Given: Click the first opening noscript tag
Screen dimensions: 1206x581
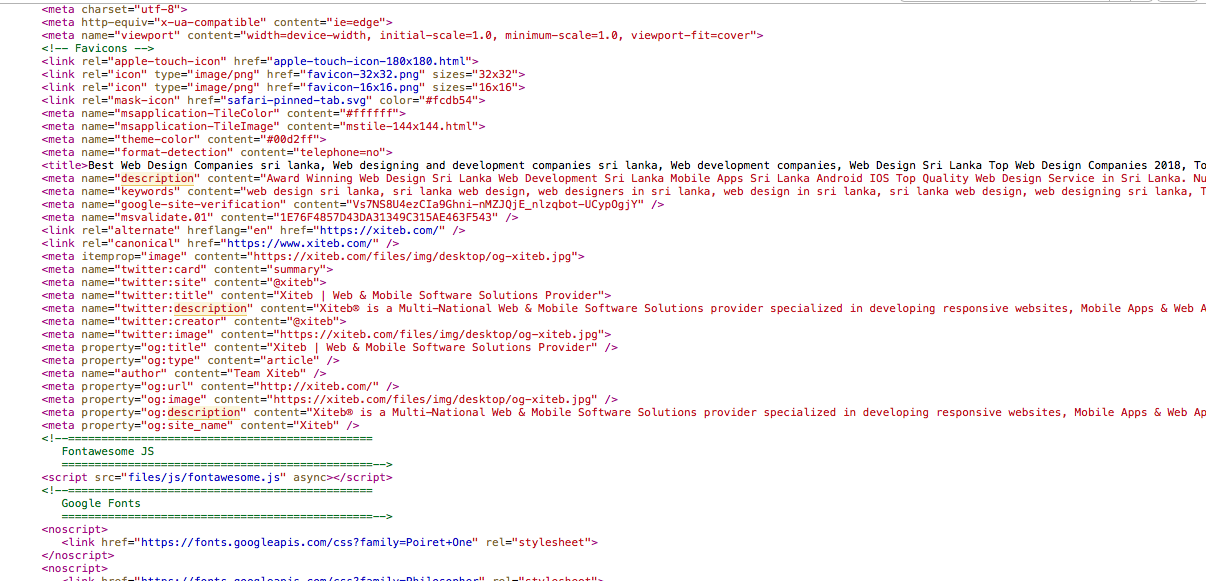Looking at the screenshot, I should point(75,529).
